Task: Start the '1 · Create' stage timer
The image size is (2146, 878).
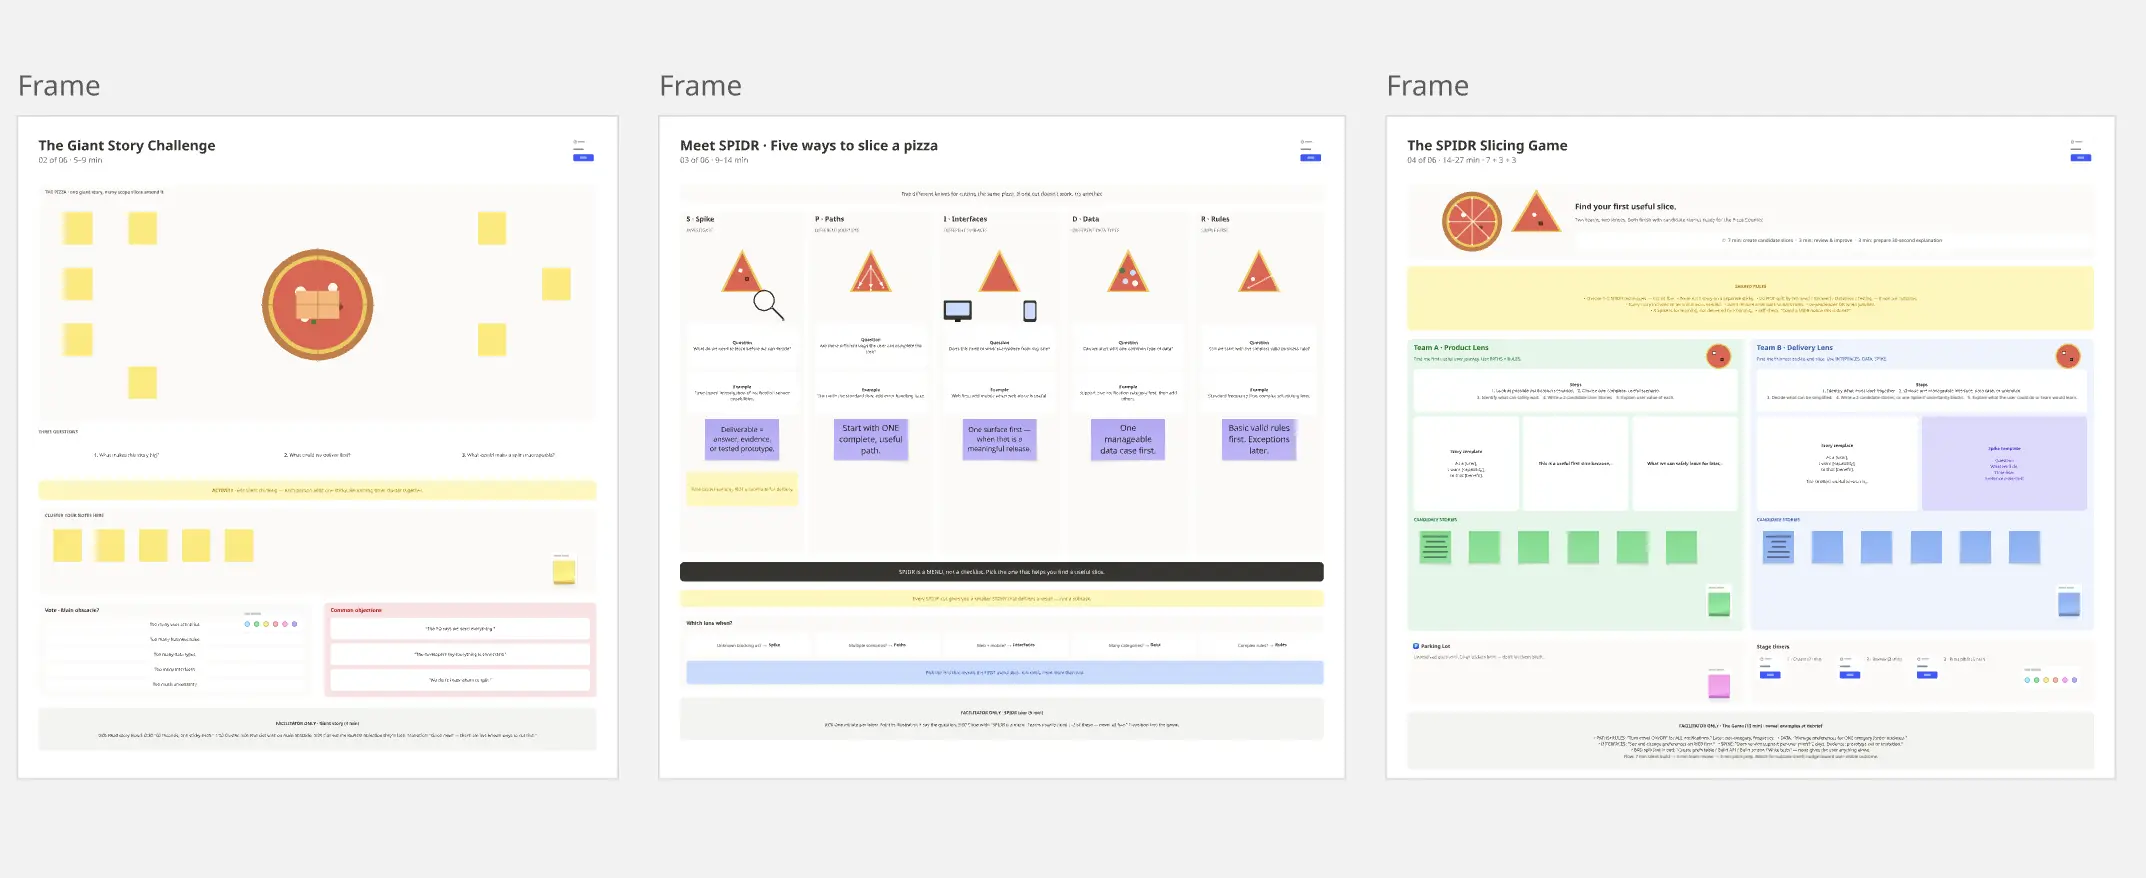Action: [x=1770, y=675]
